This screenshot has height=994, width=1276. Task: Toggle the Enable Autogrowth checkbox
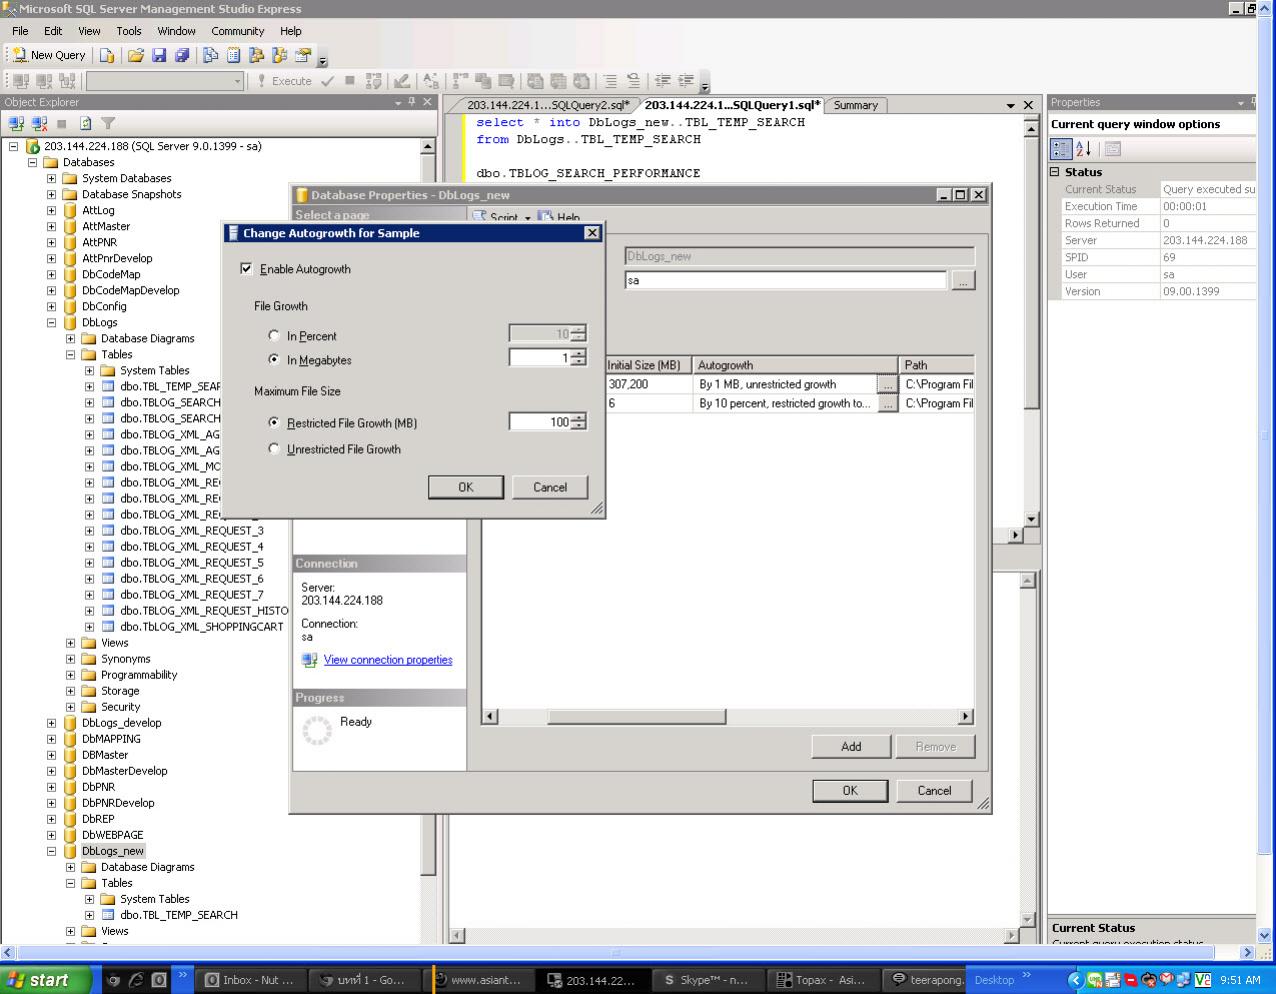click(x=246, y=269)
